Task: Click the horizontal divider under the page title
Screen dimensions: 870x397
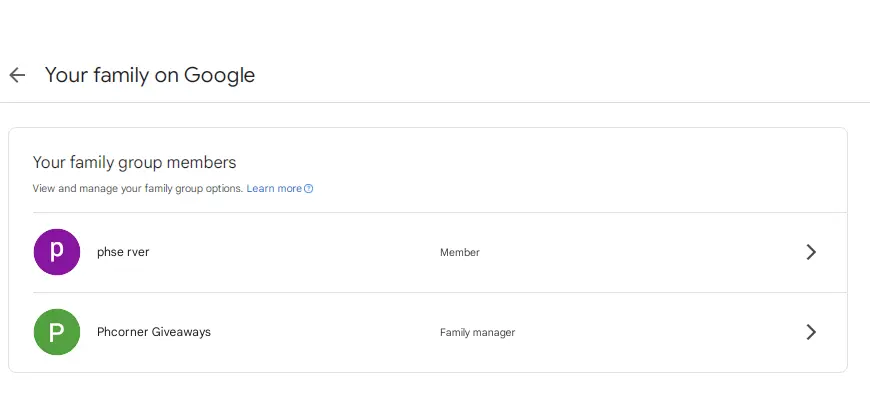Action: coord(435,102)
